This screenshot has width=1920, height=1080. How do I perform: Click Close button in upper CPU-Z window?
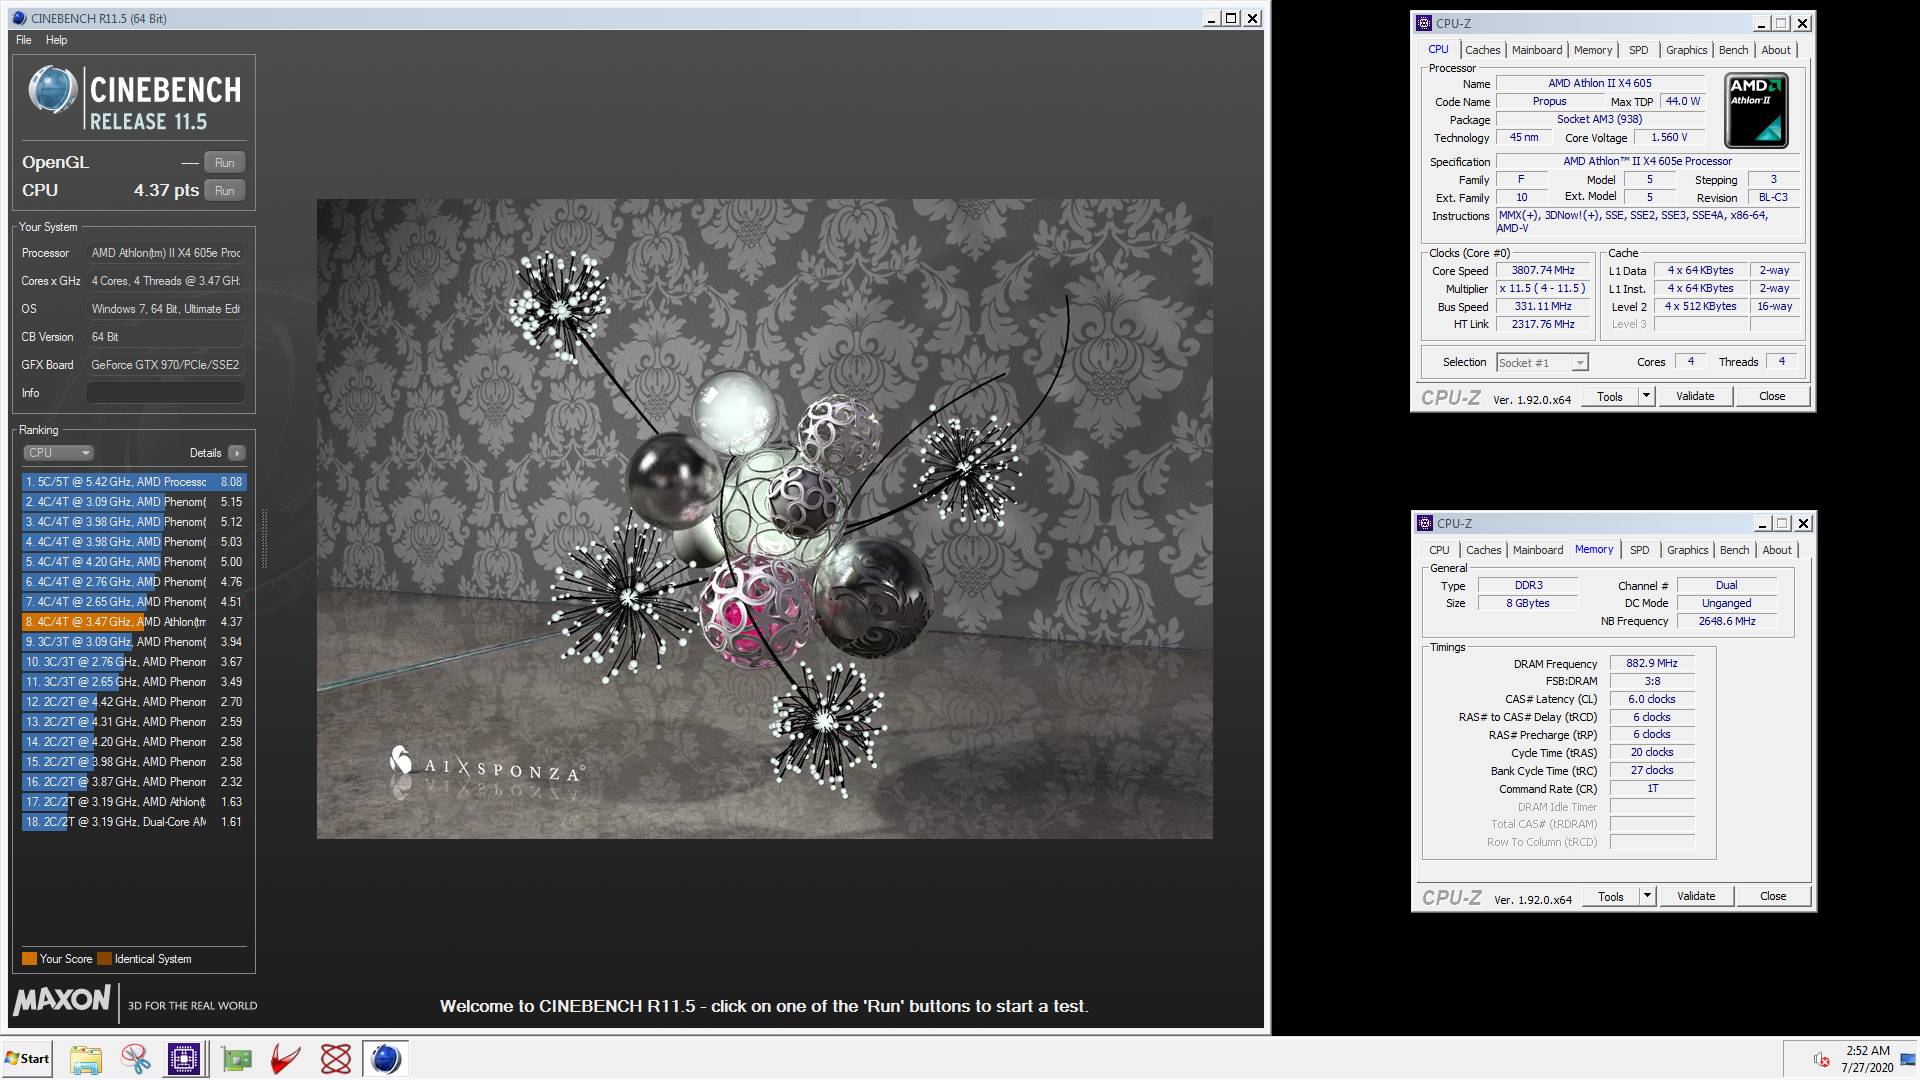(1772, 397)
